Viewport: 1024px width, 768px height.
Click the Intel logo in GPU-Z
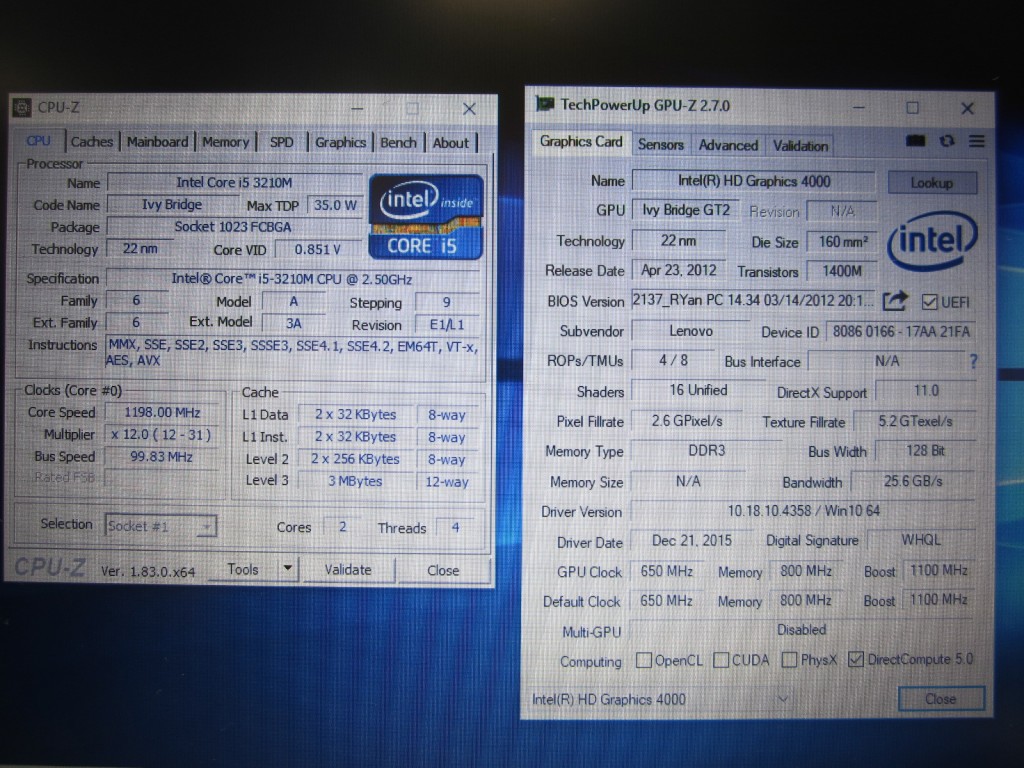pos(932,241)
